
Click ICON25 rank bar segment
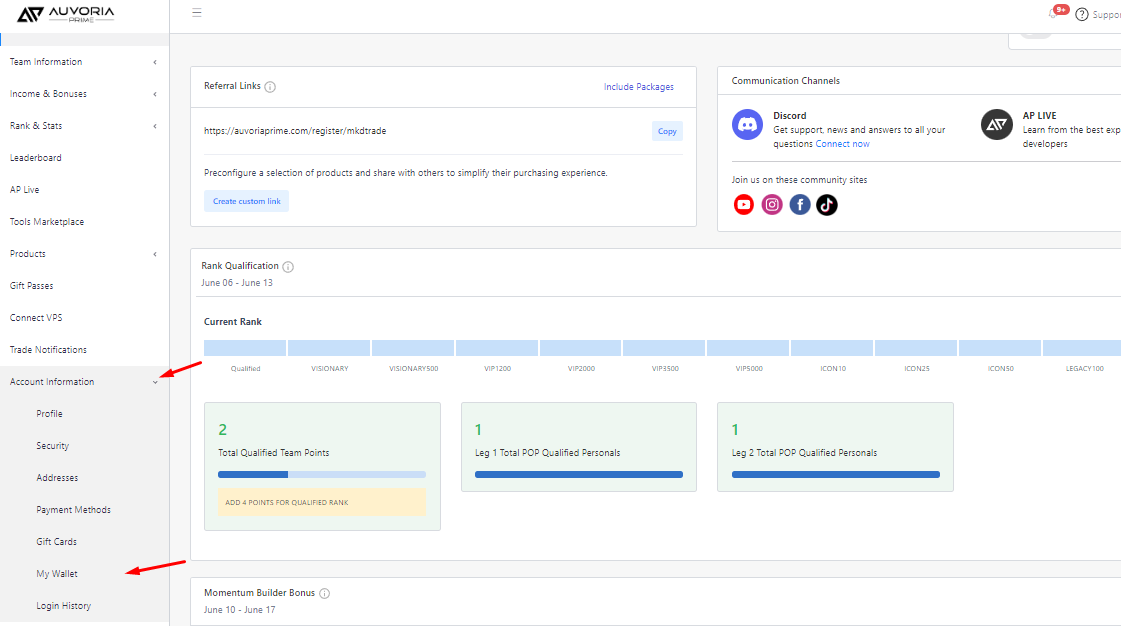(x=916, y=348)
